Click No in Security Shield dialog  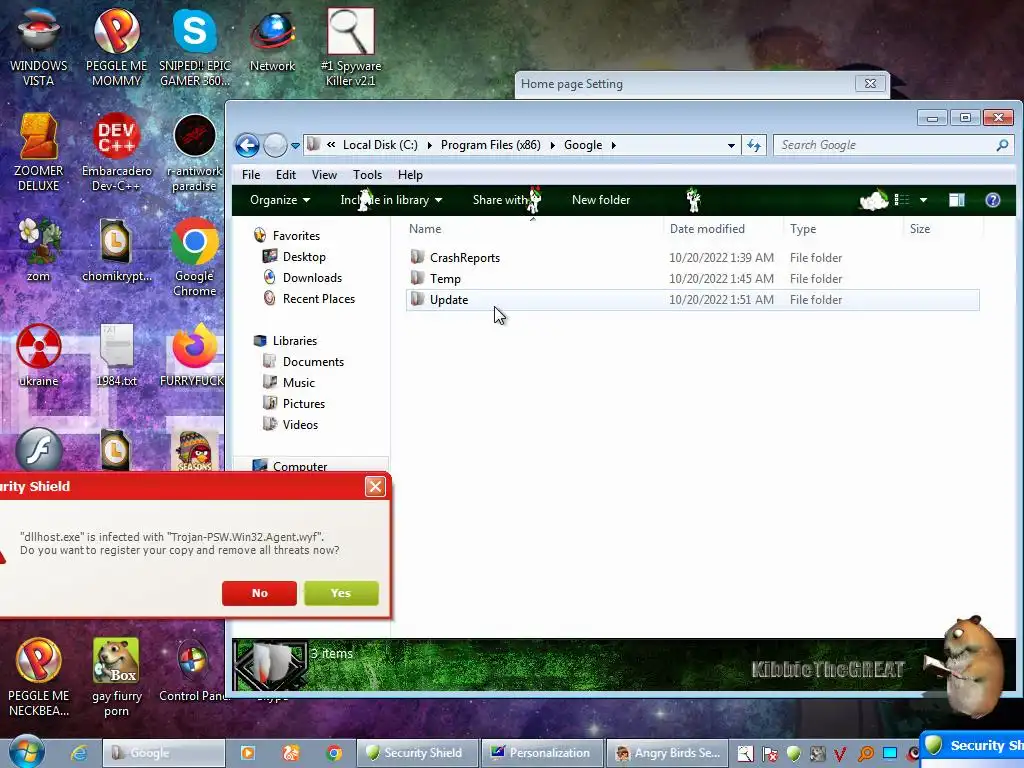click(x=259, y=593)
